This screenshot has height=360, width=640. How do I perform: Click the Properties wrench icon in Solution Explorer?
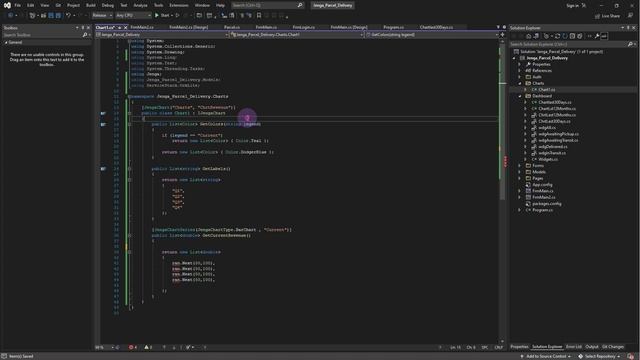(x=597, y=36)
